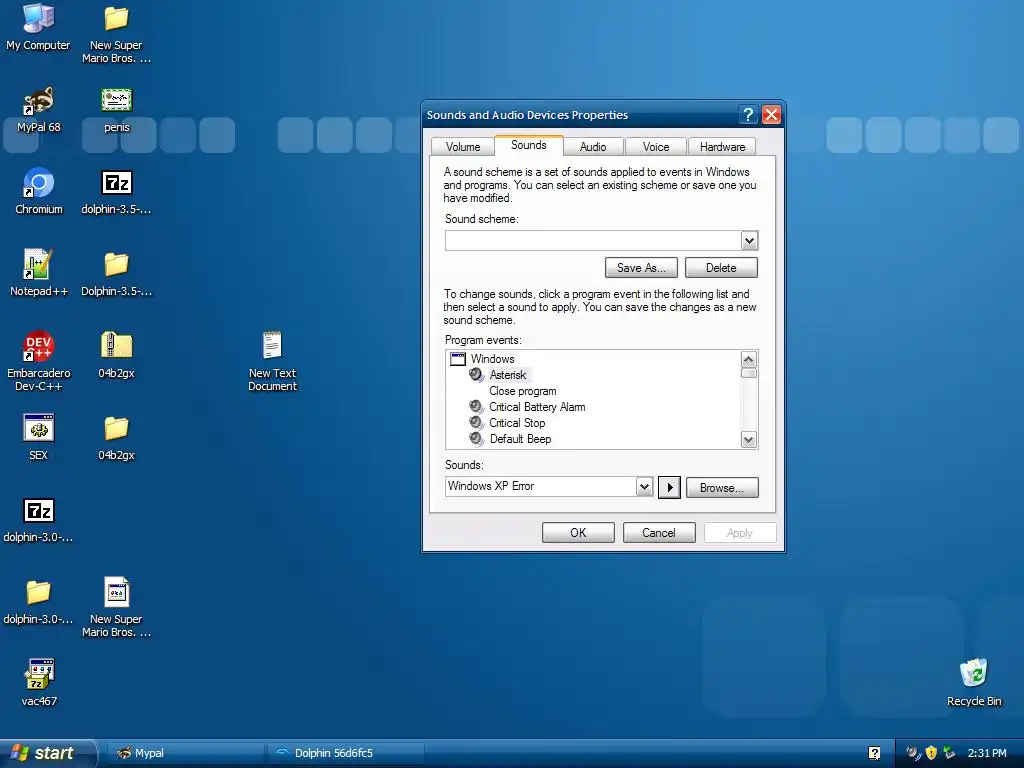Open the My Computer desktop icon
Image resolution: width=1024 pixels, height=768 pixels.
[38, 27]
